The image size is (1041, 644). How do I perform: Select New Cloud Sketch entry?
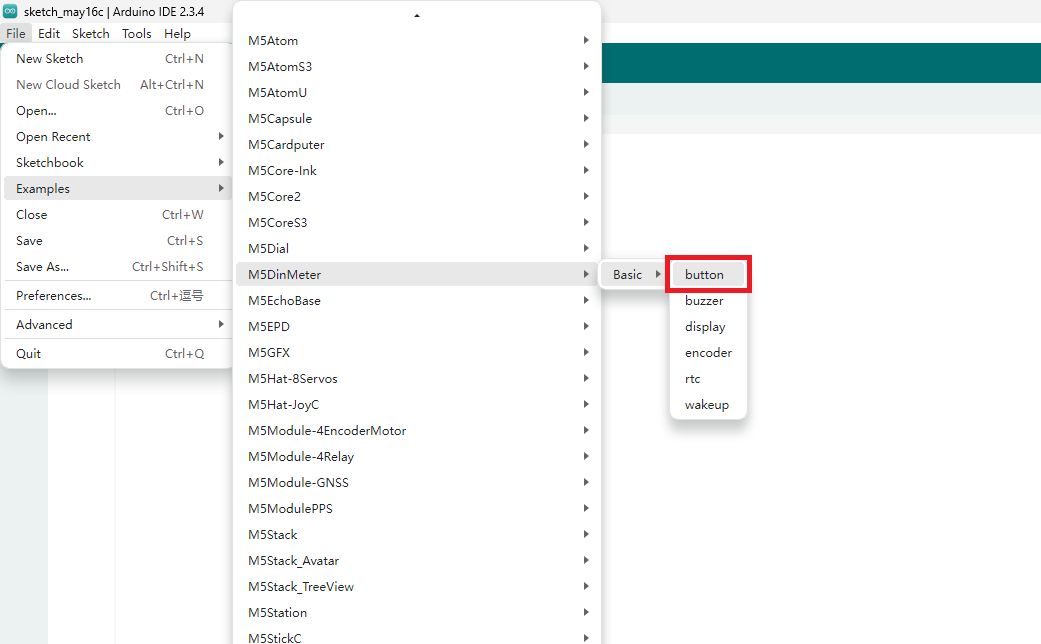118,84
